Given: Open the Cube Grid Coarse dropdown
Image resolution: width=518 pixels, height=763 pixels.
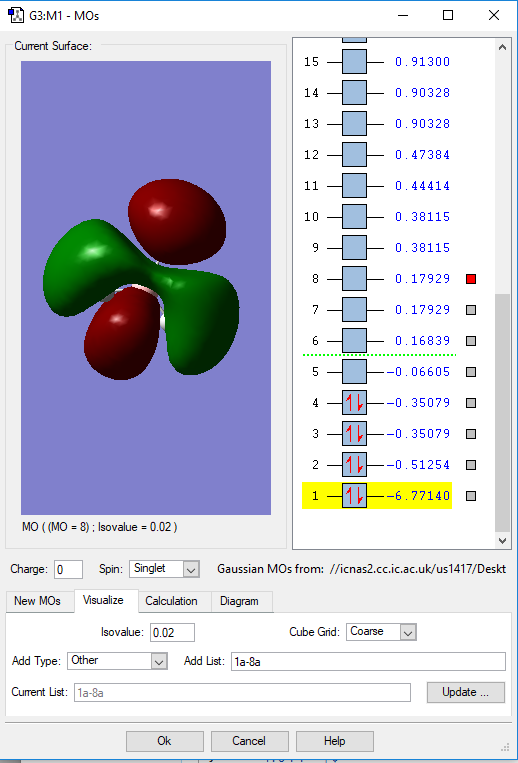Looking at the screenshot, I should [408, 632].
